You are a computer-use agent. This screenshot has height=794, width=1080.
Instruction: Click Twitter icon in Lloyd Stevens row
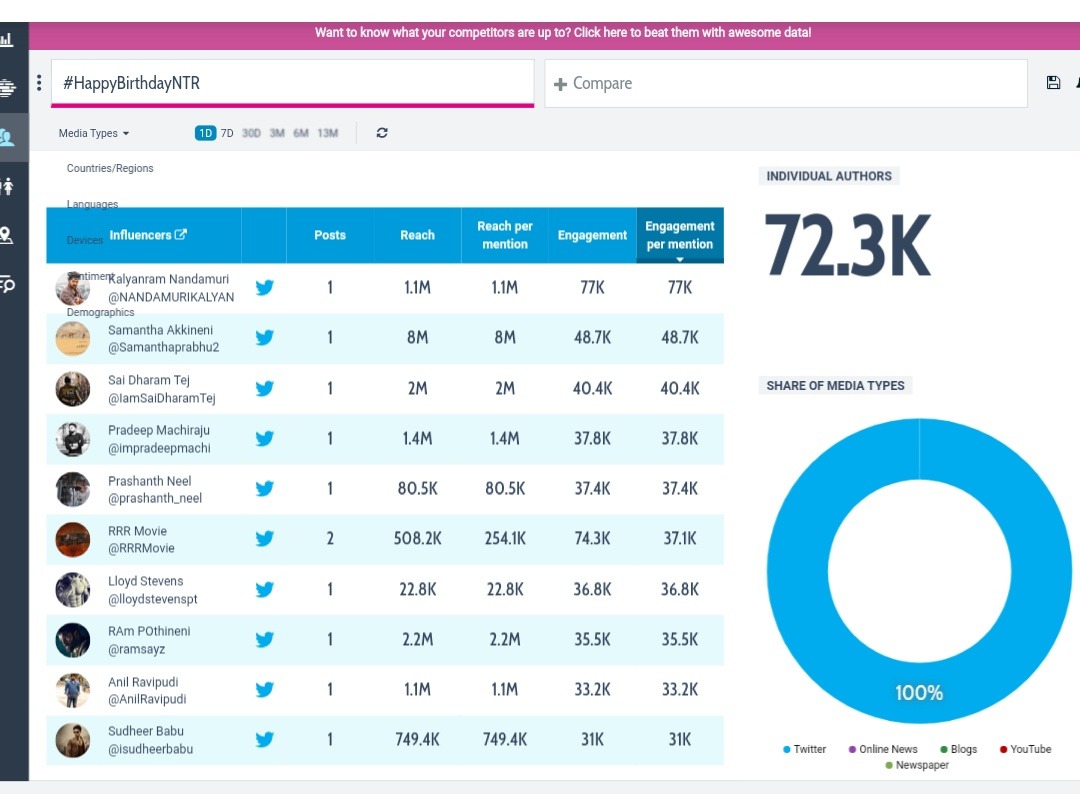click(x=264, y=589)
